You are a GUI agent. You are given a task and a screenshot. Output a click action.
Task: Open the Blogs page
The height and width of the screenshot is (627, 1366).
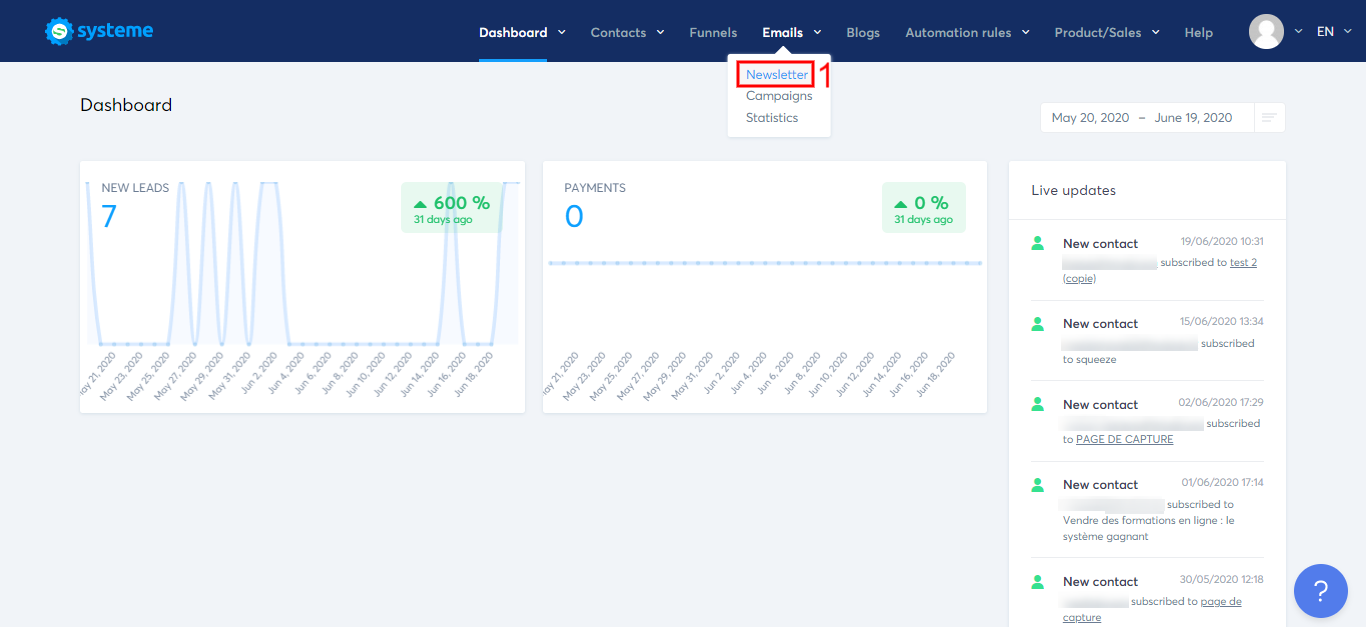point(863,32)
